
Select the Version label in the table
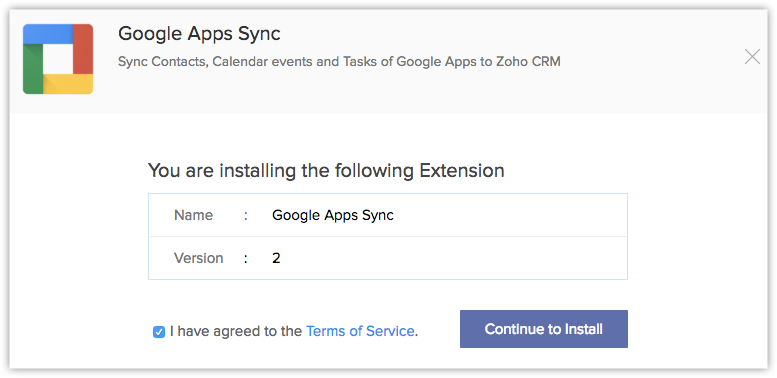[199, 258]
